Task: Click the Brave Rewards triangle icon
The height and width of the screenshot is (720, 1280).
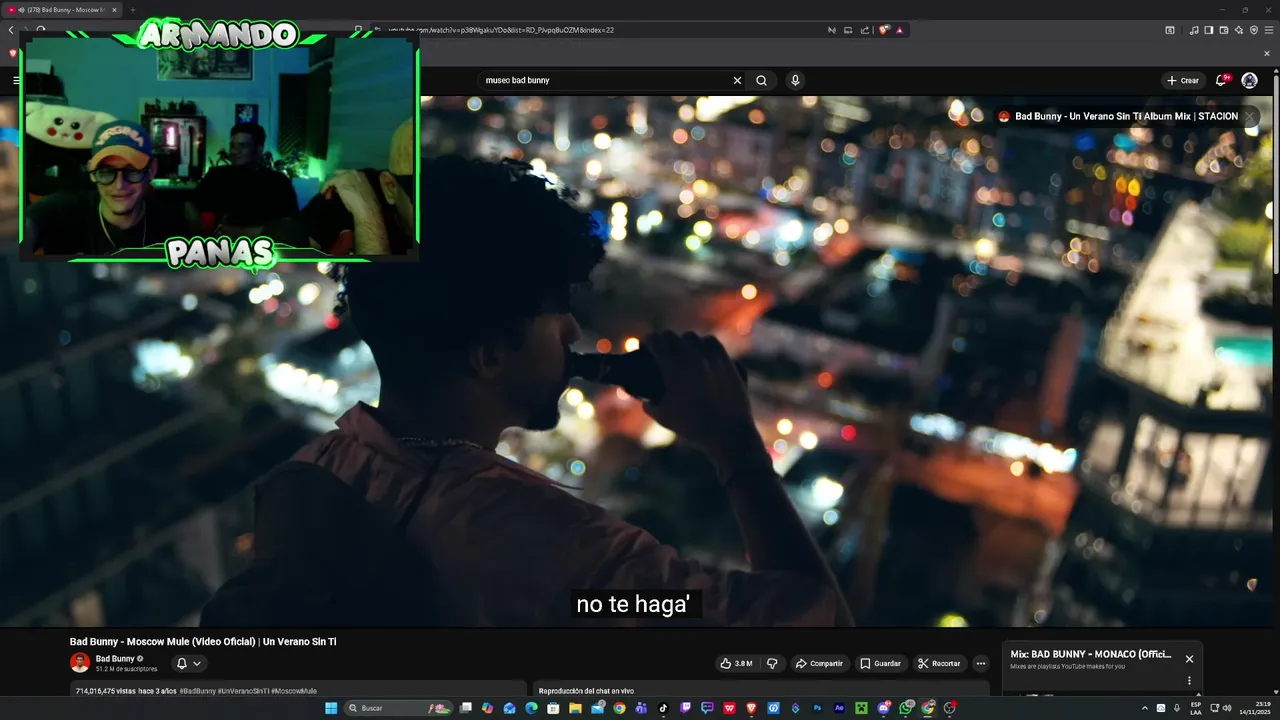Action: [x=900, y=30]
